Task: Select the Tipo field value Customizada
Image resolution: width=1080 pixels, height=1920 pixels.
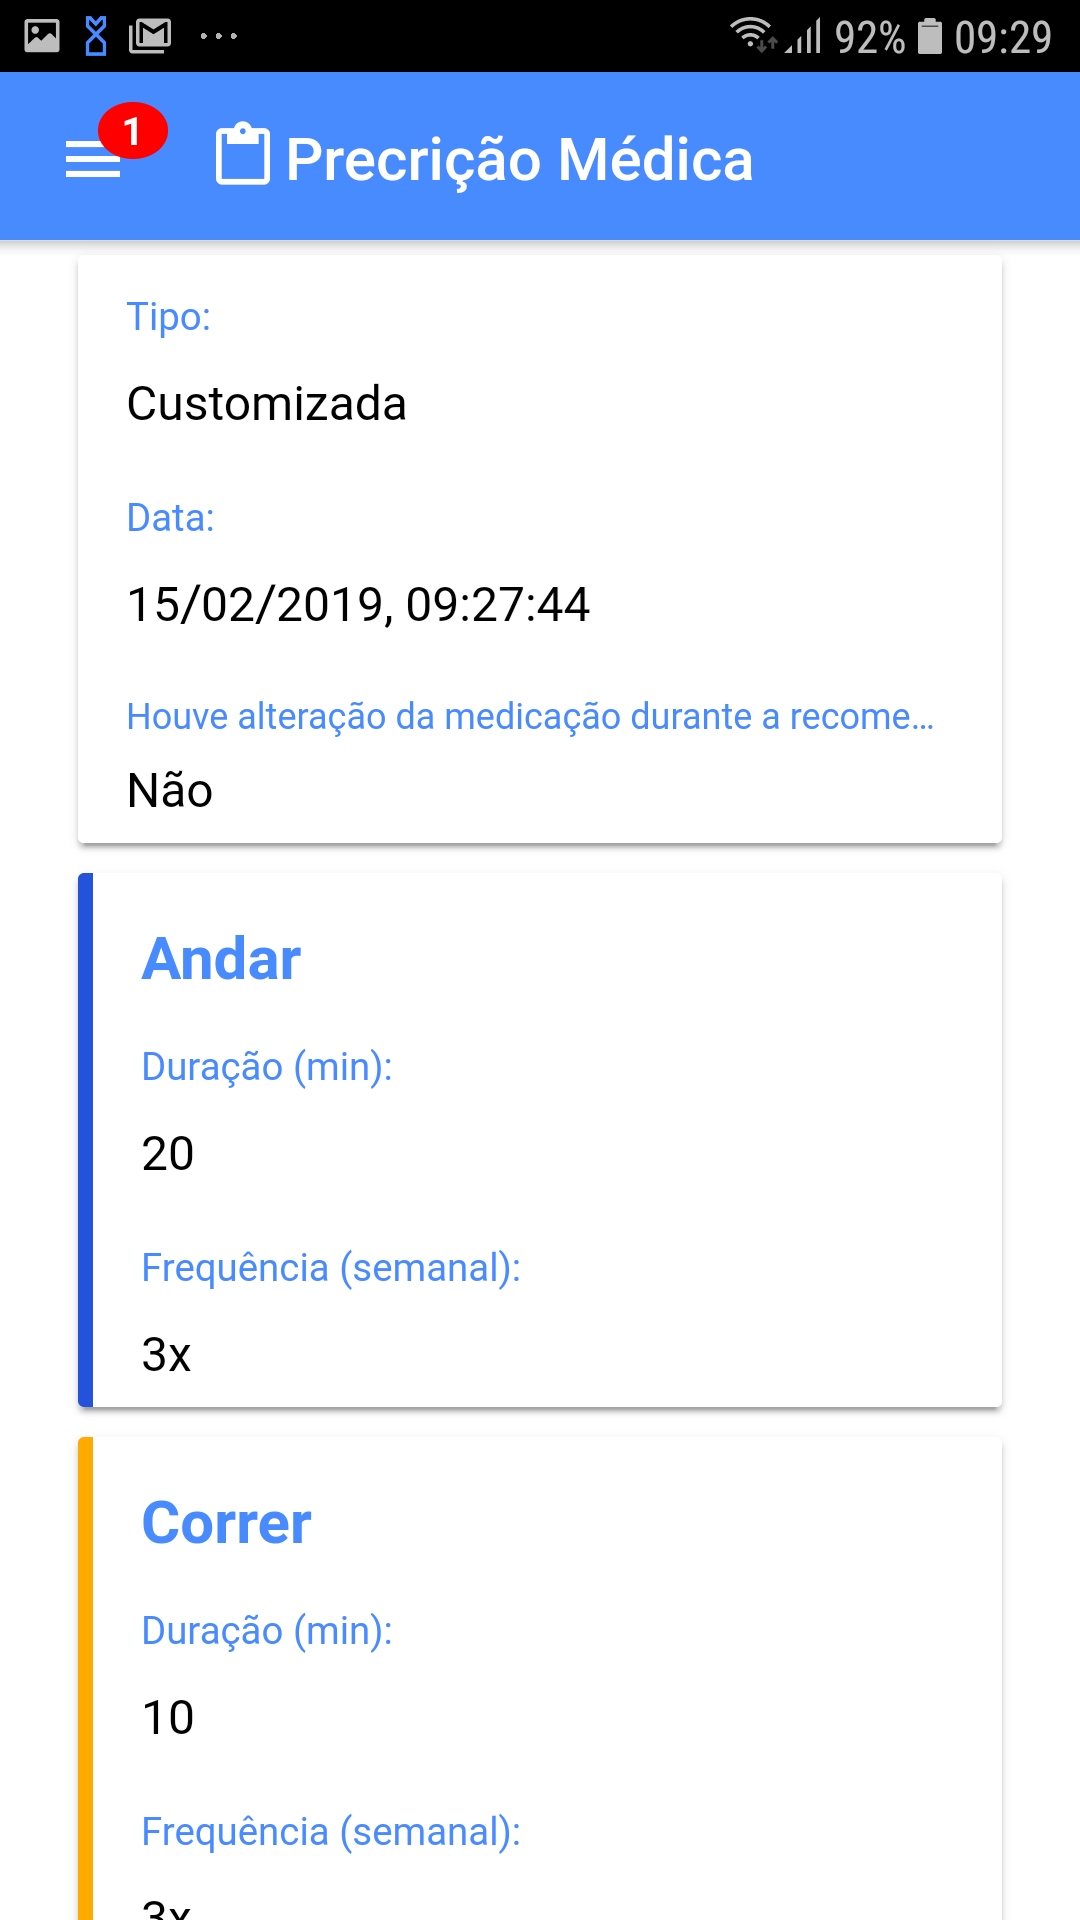Action: 267,404
